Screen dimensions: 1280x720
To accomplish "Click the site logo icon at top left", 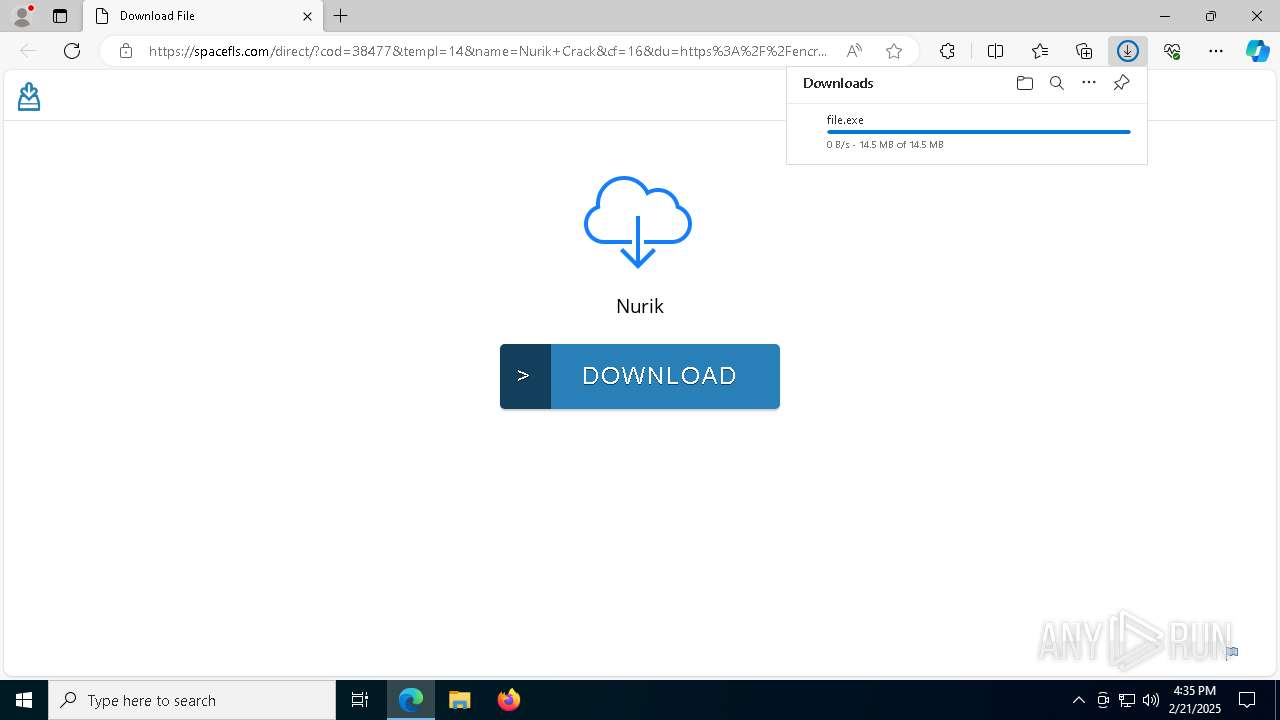I will click(x=29, y=96).
